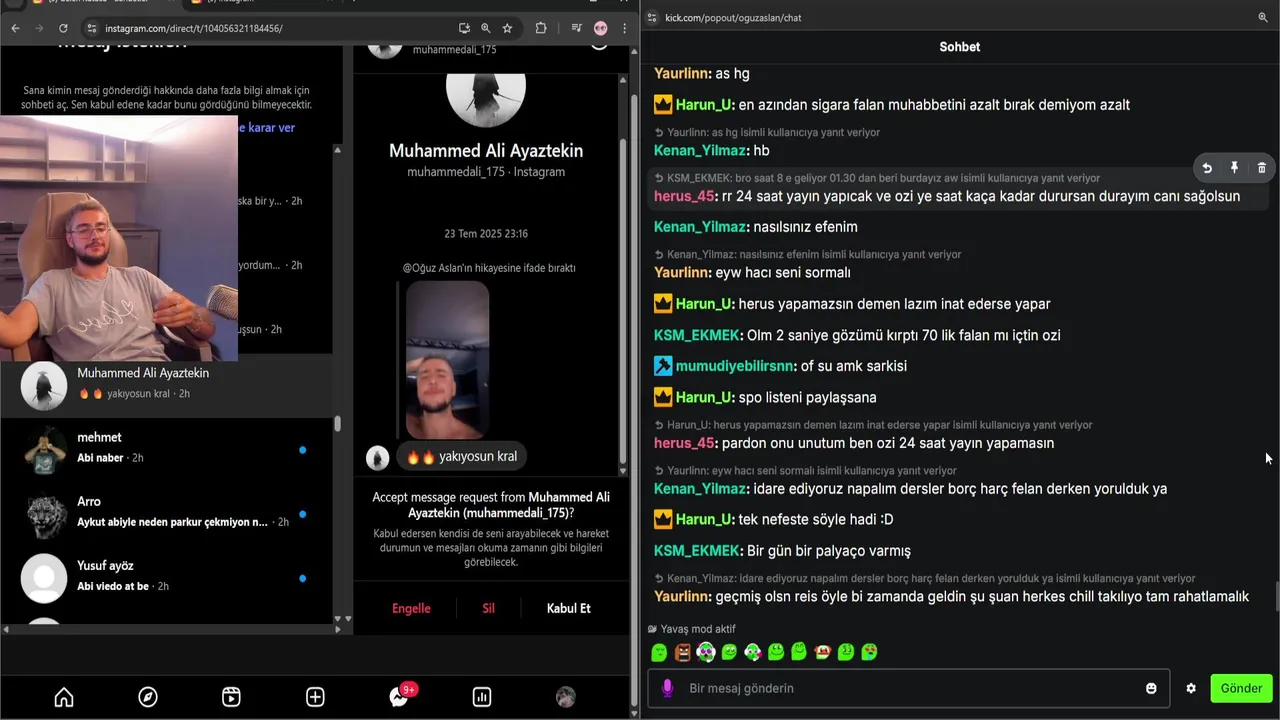Image resolution: width=1280 pixels, height=720 pixels.
Task: Open Instagram Explore compass icon
Action: click(x=148, y=697)
